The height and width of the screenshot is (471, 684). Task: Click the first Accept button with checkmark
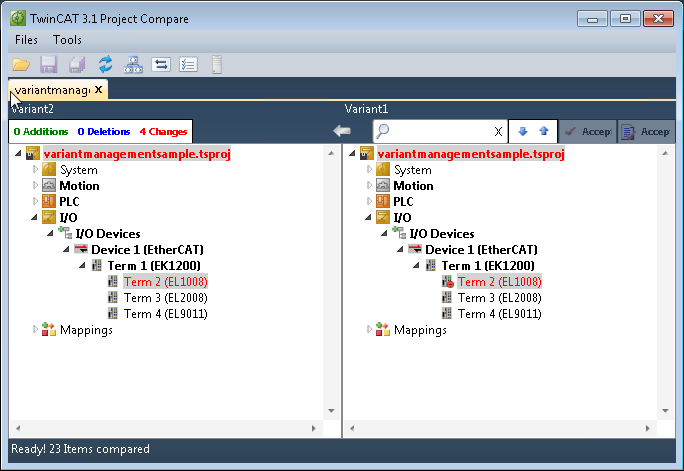tap(585, 131)
